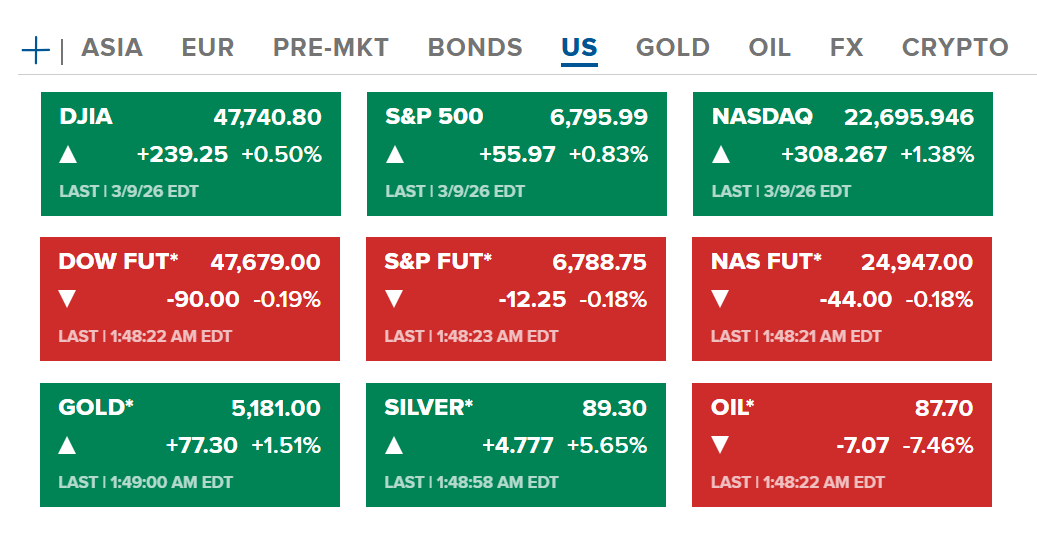Viewport: 1037px width, 535px height.
Task: Open the EUR markets tab
Action: (x=208, y=47)
